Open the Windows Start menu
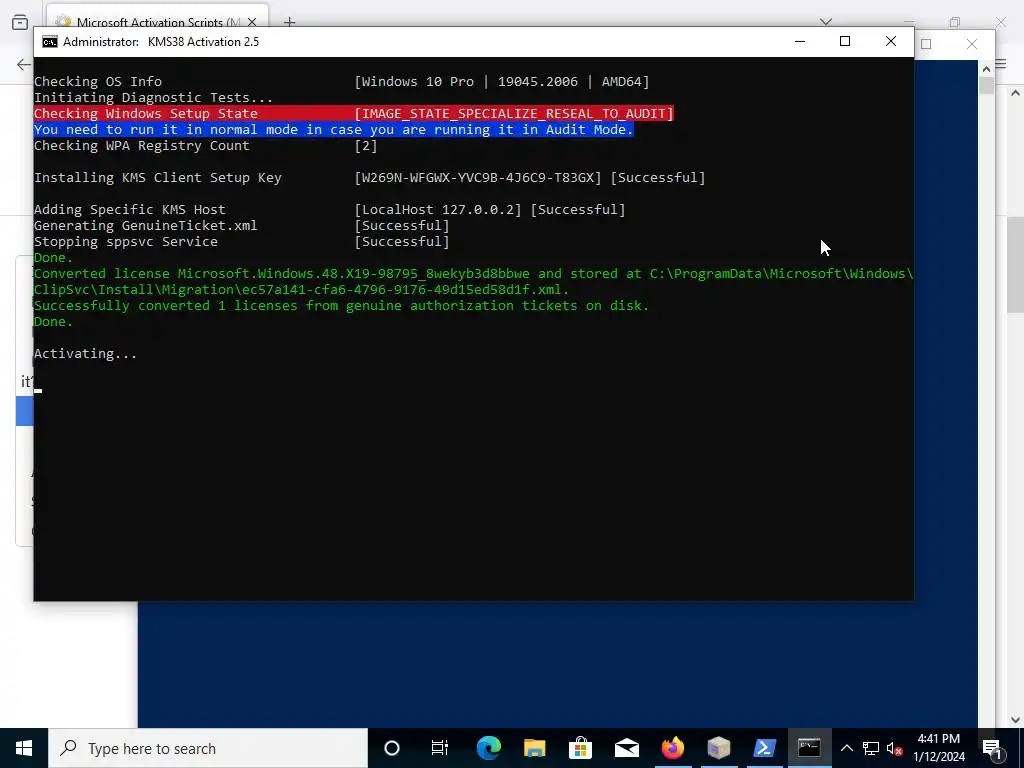Image resolution: width=1024 pixels, height=768 pixels. pos(24,748)
